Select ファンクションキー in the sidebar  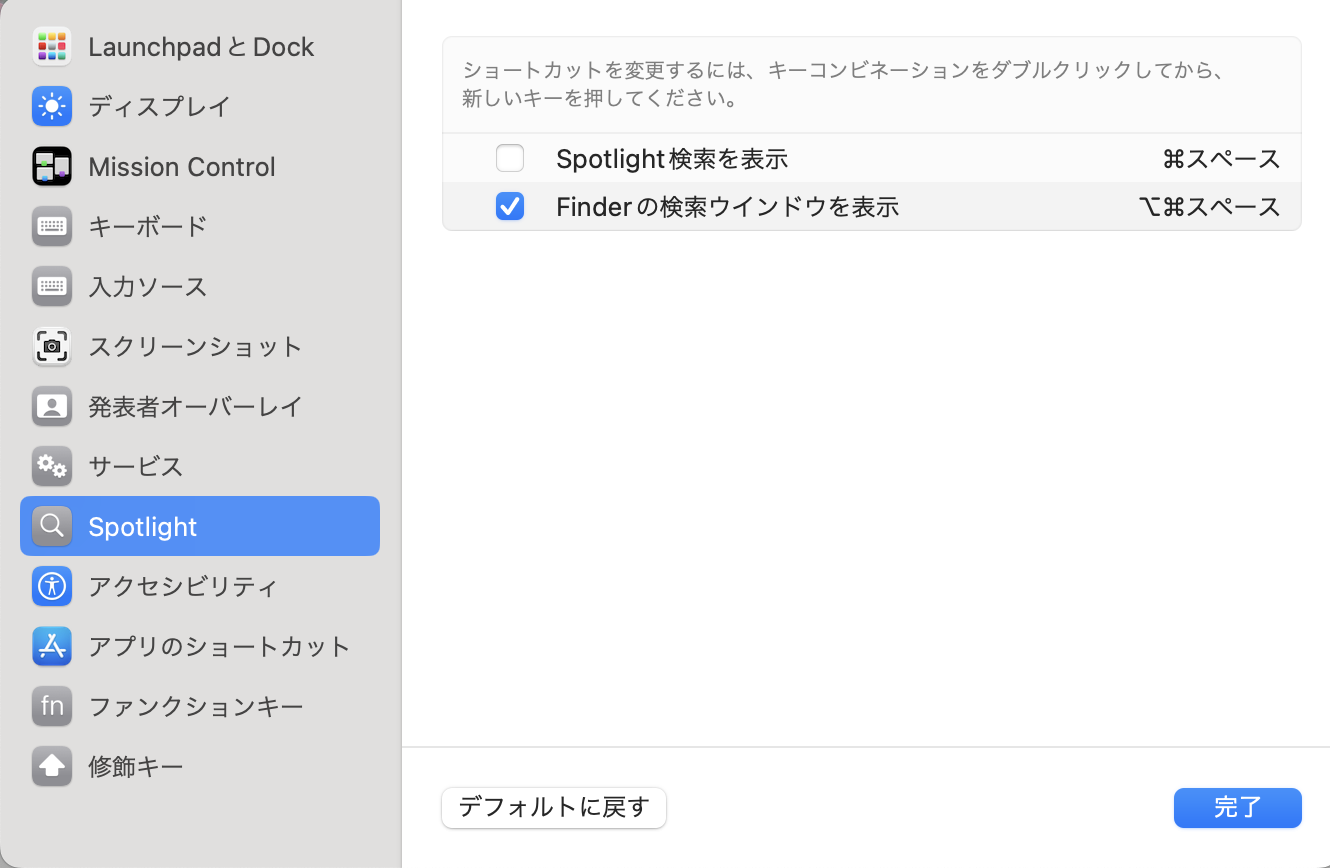(200, 706)
